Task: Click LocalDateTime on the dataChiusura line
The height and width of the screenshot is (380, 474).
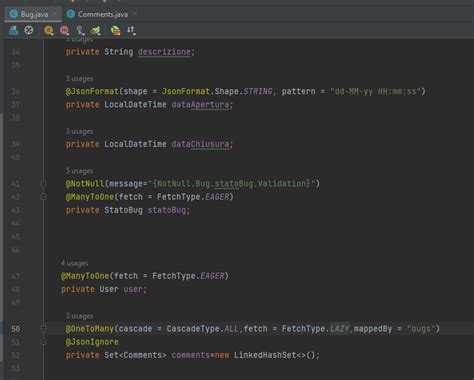Action: (135, 144)
